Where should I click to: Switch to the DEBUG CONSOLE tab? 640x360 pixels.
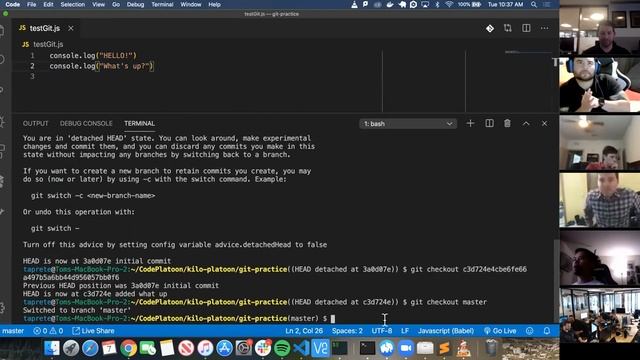pos(86,123)
